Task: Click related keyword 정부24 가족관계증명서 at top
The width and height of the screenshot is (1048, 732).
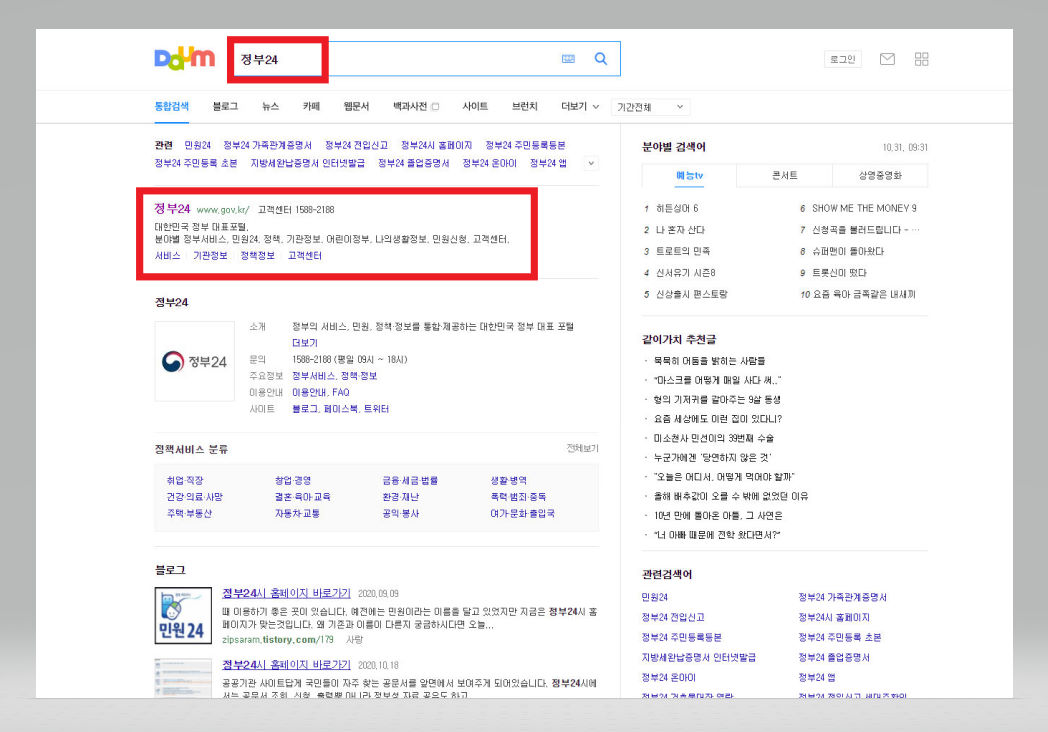Action: click(x=267, y=145)
